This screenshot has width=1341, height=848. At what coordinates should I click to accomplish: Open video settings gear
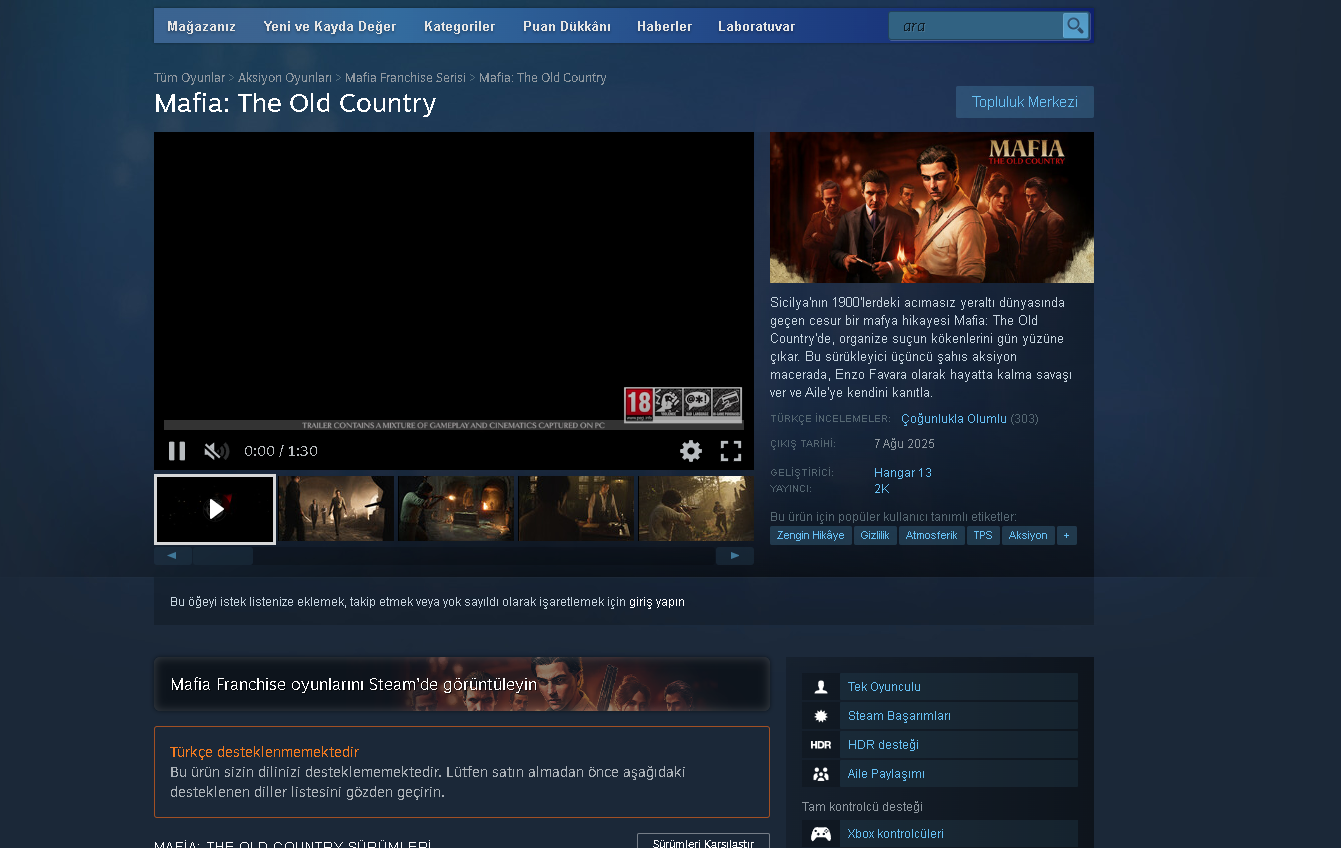[x=691, y=451]
